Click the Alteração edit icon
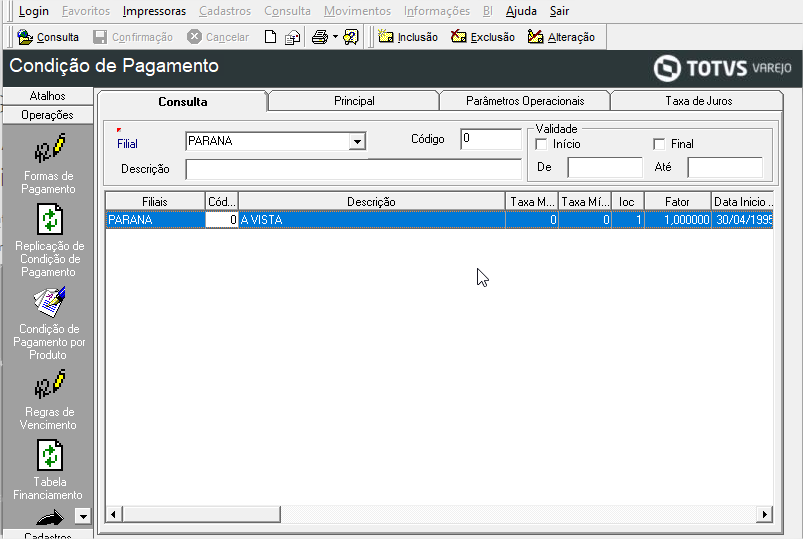 pyautogui.click(x=535, y=36)
